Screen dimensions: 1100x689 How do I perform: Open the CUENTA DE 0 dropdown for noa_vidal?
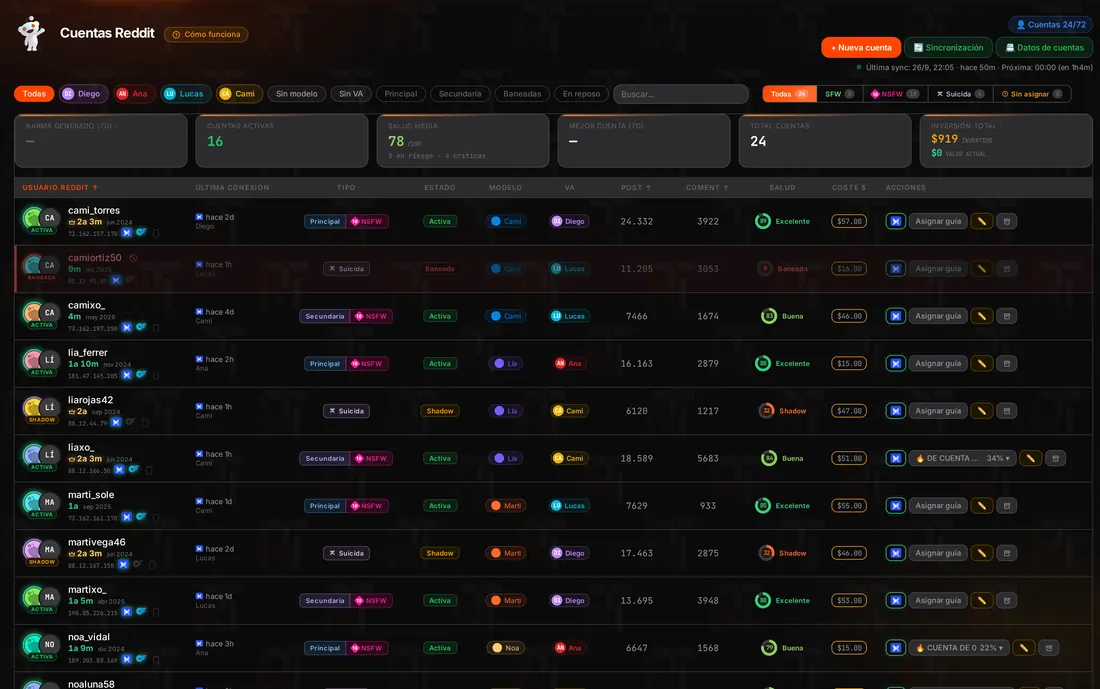(959, 648)
